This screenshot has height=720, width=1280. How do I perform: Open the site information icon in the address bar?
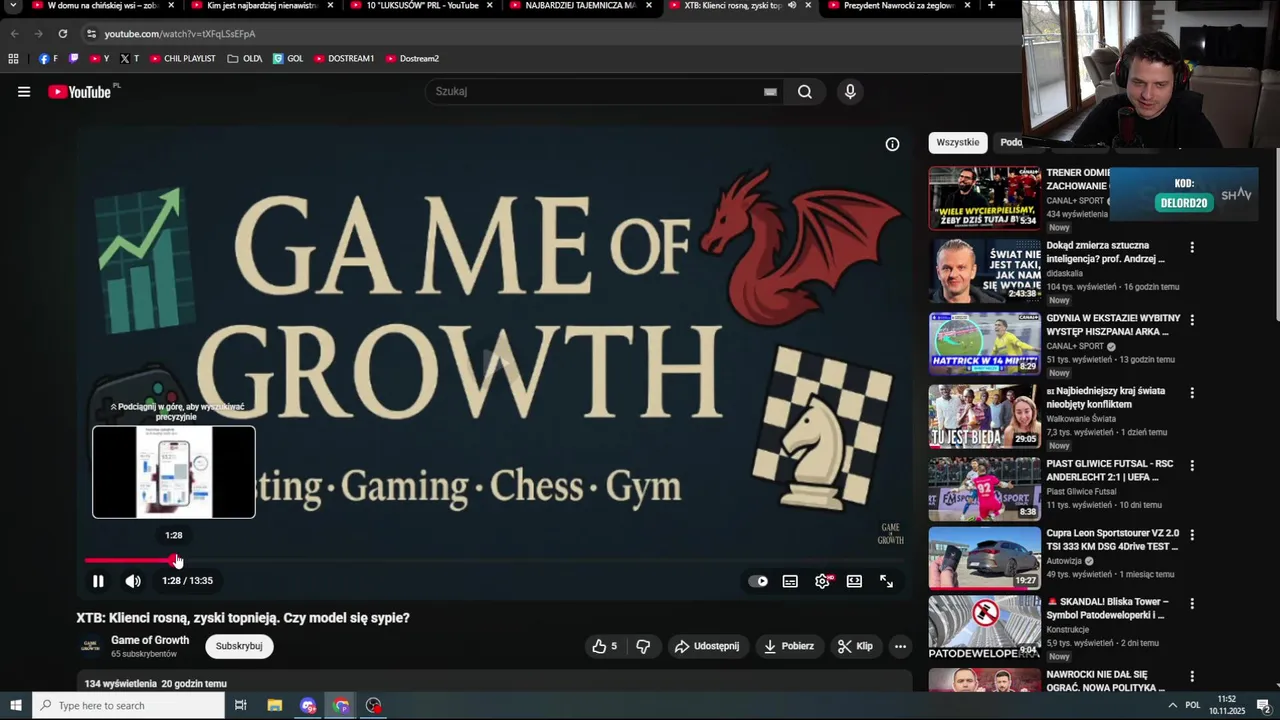(91, 34)
